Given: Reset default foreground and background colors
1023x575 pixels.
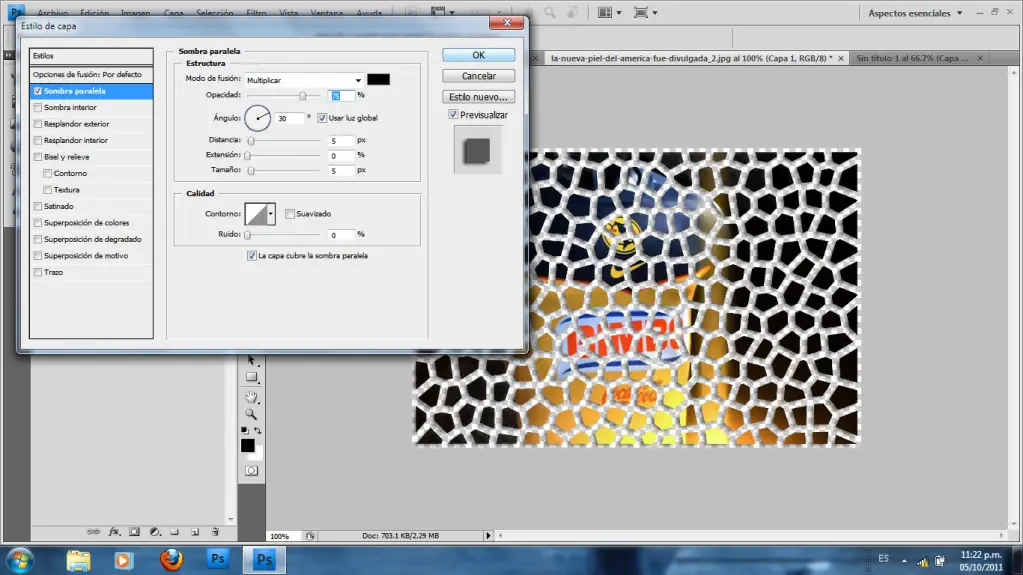Looking at the screenshot, I should [x=245, y=431].
